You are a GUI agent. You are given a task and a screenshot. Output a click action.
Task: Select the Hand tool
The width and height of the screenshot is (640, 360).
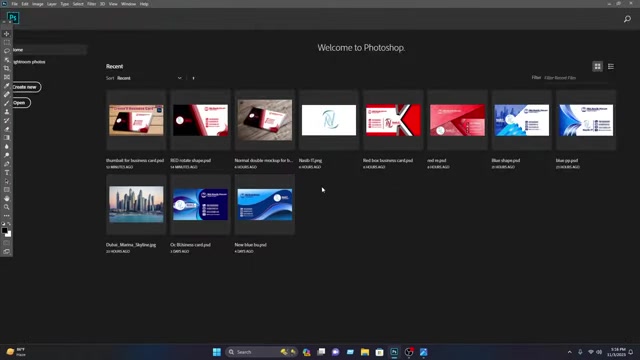[x=7, y=198]
